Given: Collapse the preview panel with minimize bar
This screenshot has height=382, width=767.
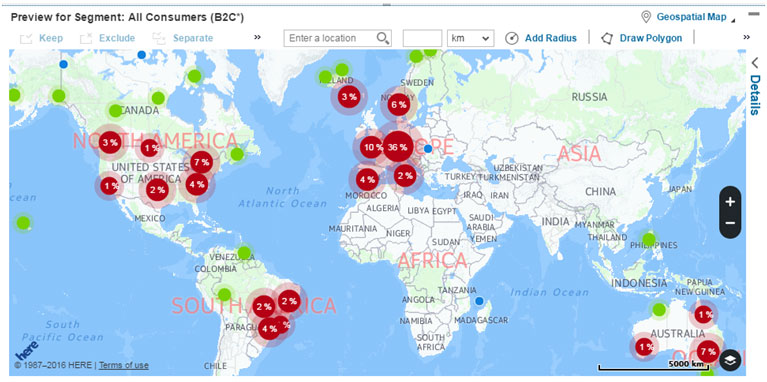Looking at the screenshot, I should 754,14.
